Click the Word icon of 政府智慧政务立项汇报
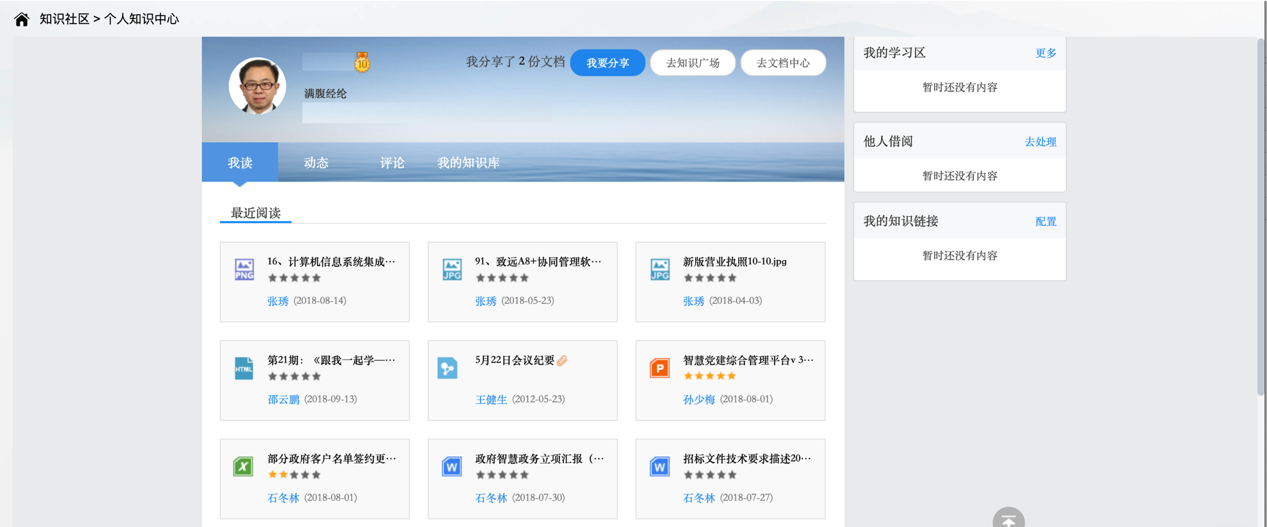 pos(452,466)
